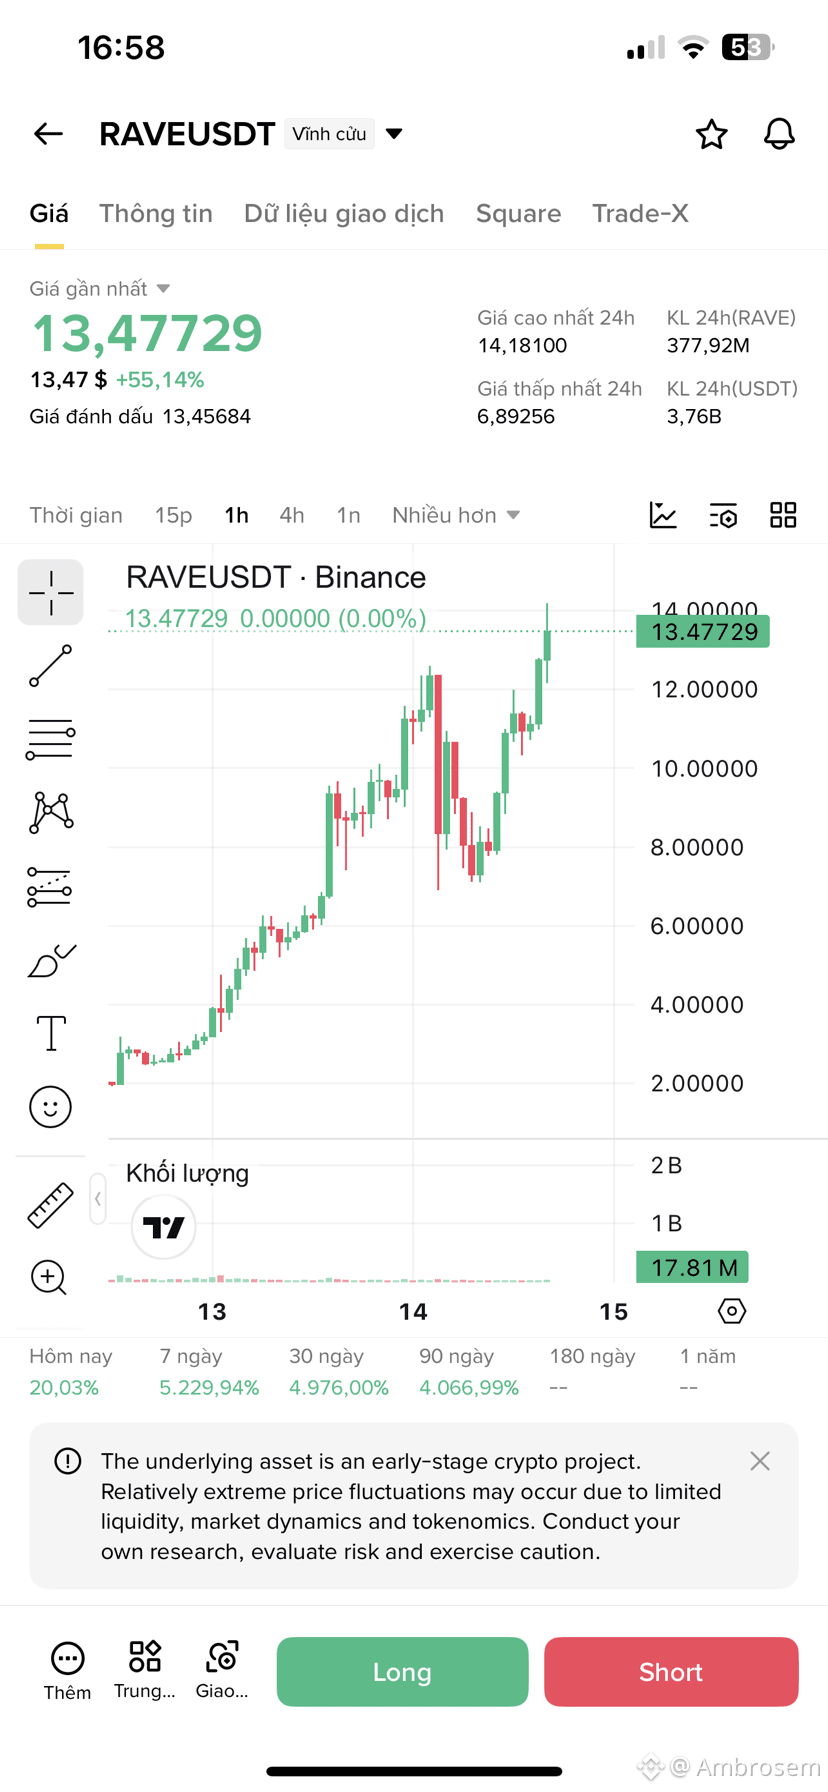Open the Square tab
Screen dimensions: 828x1792
(x=518, y=213)
